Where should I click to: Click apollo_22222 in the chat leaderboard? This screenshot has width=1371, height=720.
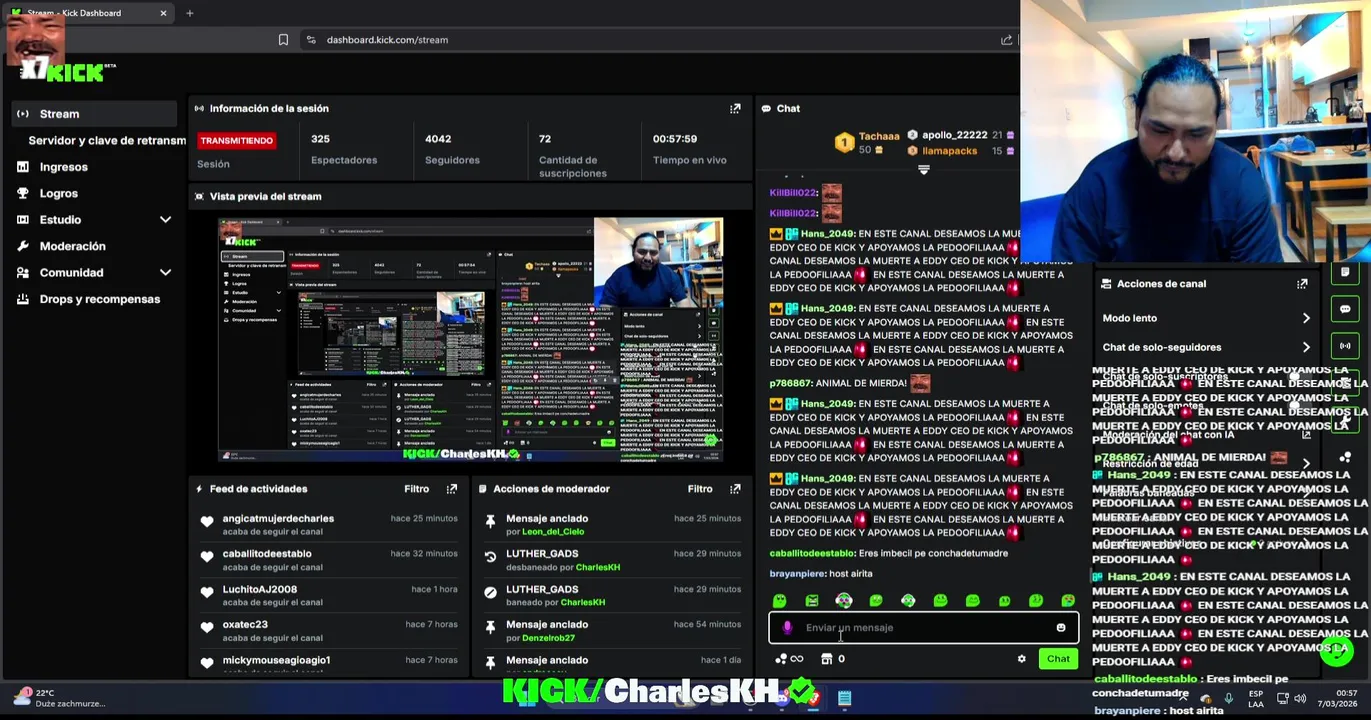954,135
